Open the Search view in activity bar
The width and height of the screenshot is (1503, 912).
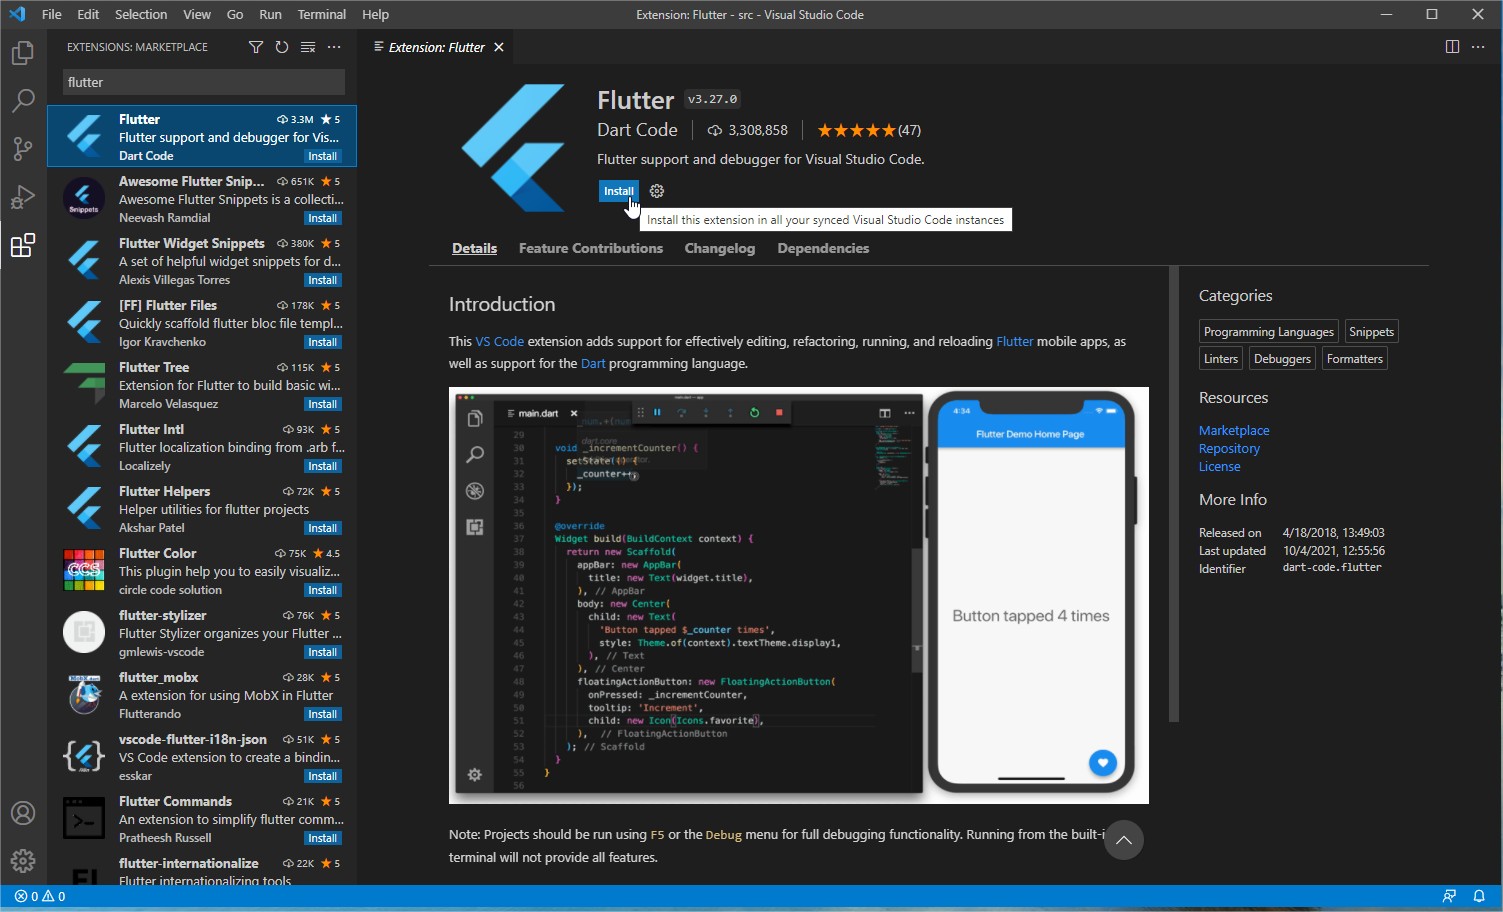(22, 100)
